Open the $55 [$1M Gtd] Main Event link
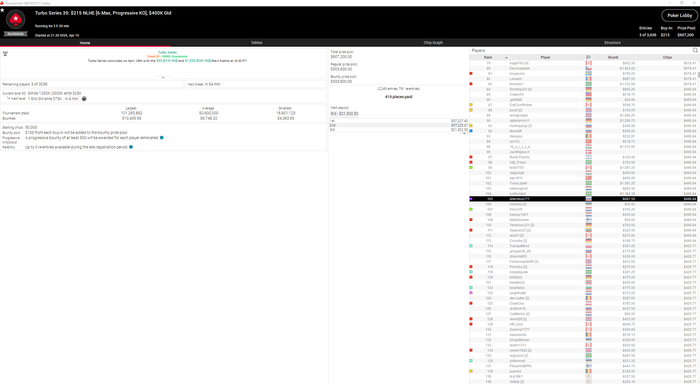This screenshot has width=700, height=384. 167,61
